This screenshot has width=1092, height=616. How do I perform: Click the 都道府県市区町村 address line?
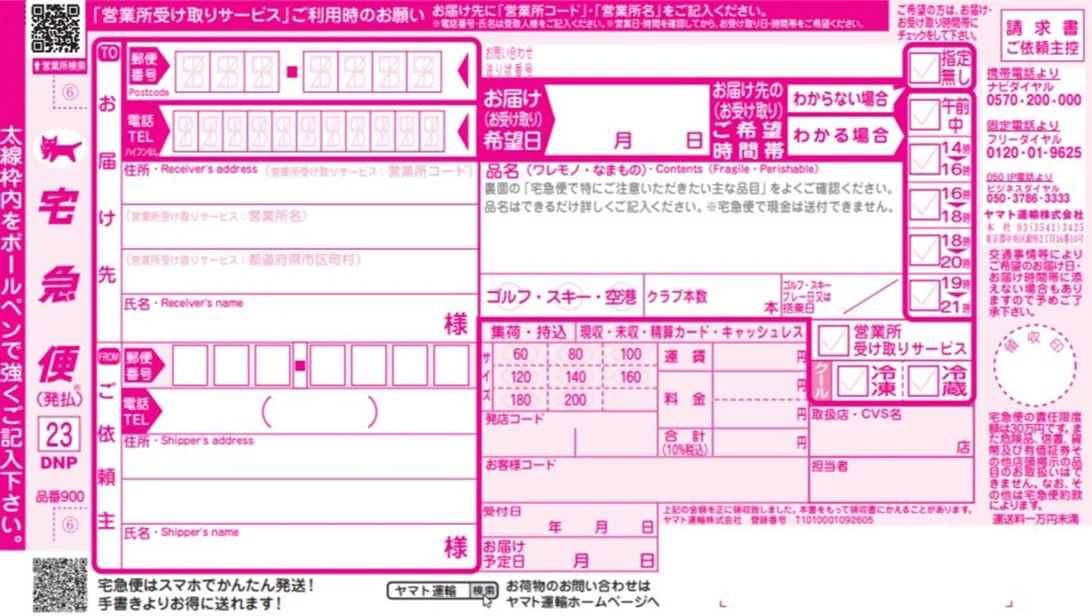(299, 271)
